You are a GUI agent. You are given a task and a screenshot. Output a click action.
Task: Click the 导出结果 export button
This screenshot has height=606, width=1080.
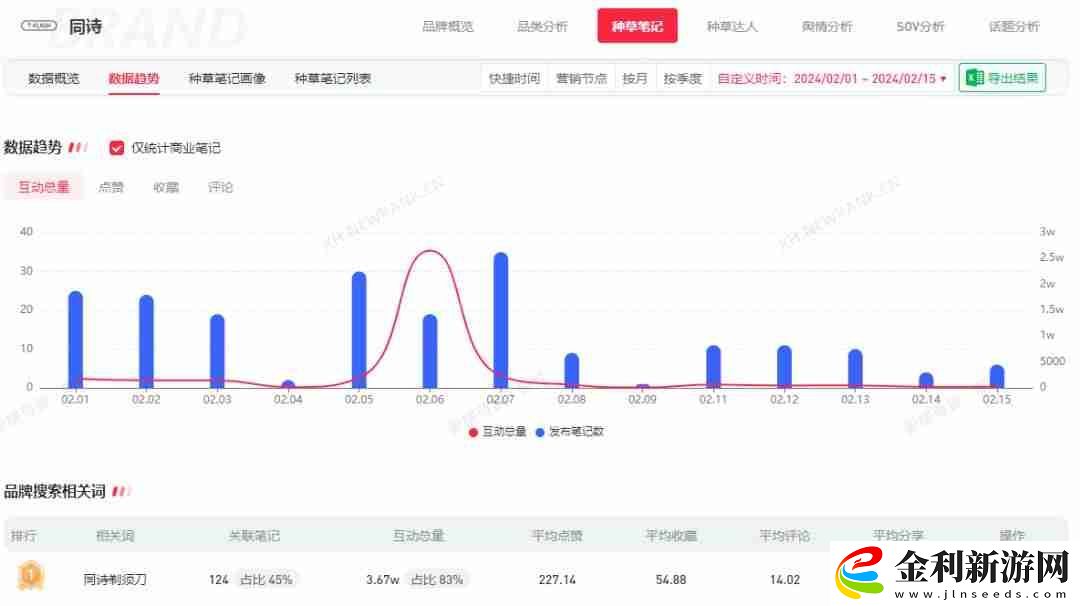1002,78
